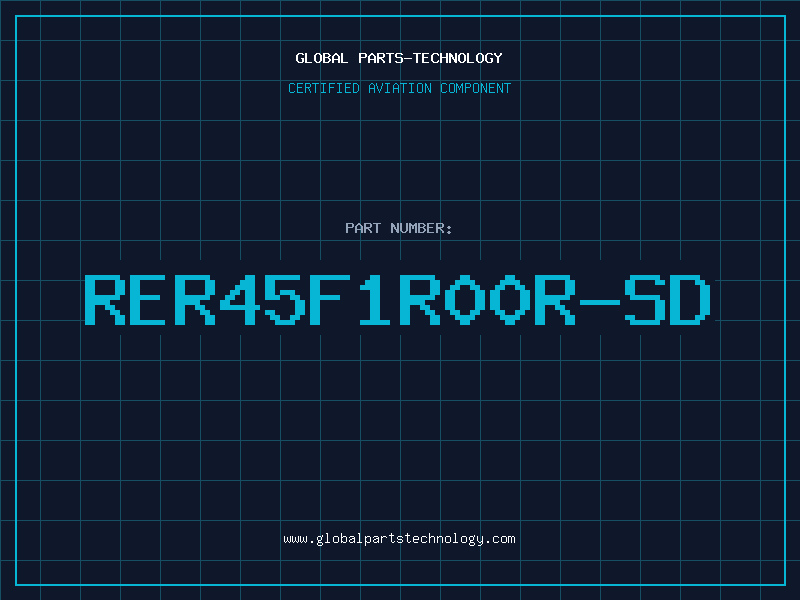The height and width of the screenshot is (600, 800).
Task: Click the letter E in the part number
Action: (147, 299)
